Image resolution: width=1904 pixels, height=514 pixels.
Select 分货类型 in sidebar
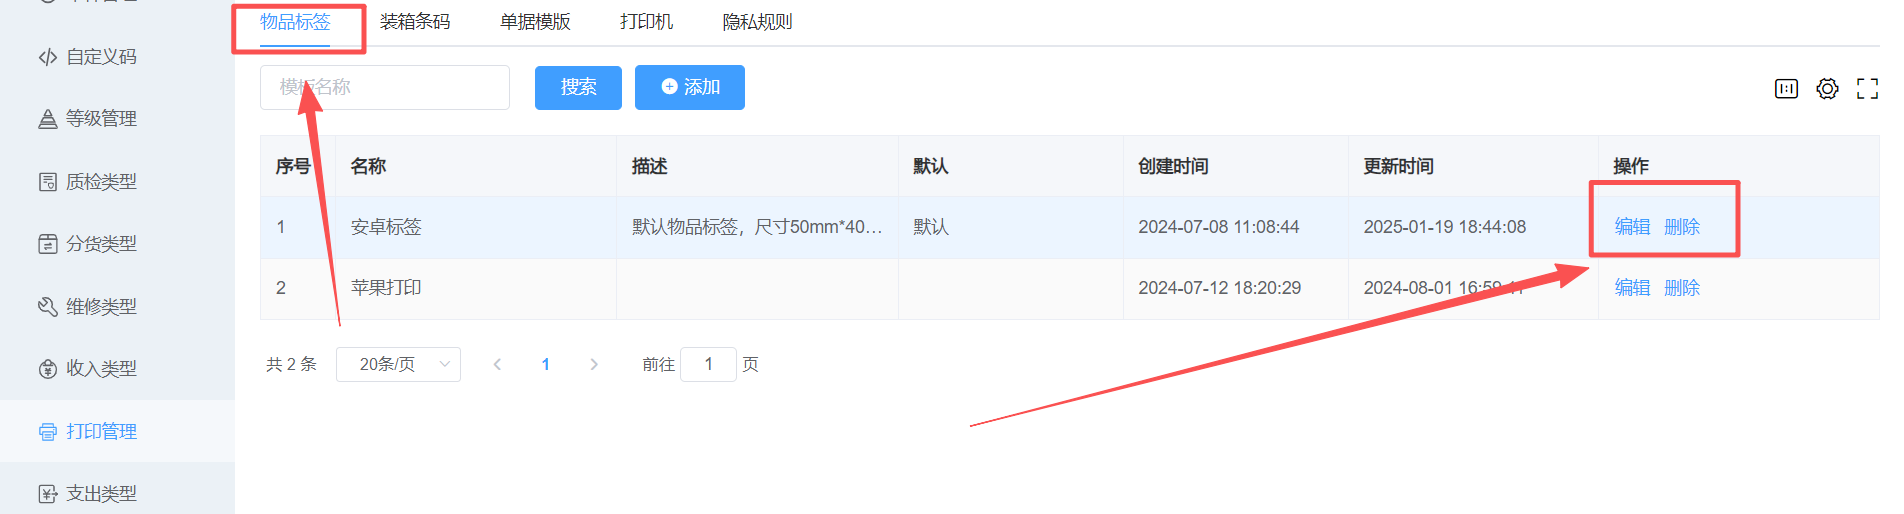(100, 244)
